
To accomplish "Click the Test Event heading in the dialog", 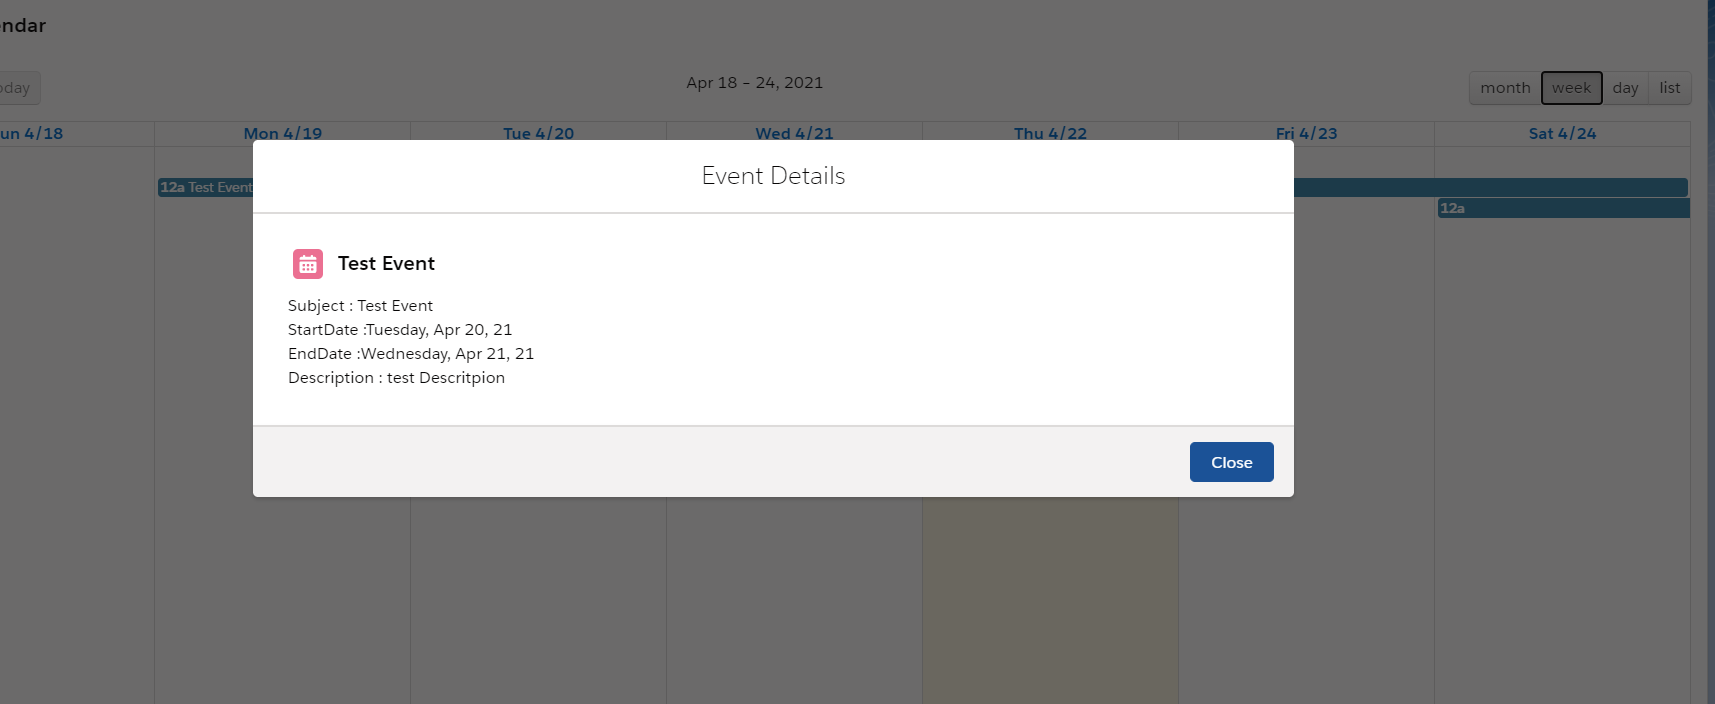I will [386, 264].
